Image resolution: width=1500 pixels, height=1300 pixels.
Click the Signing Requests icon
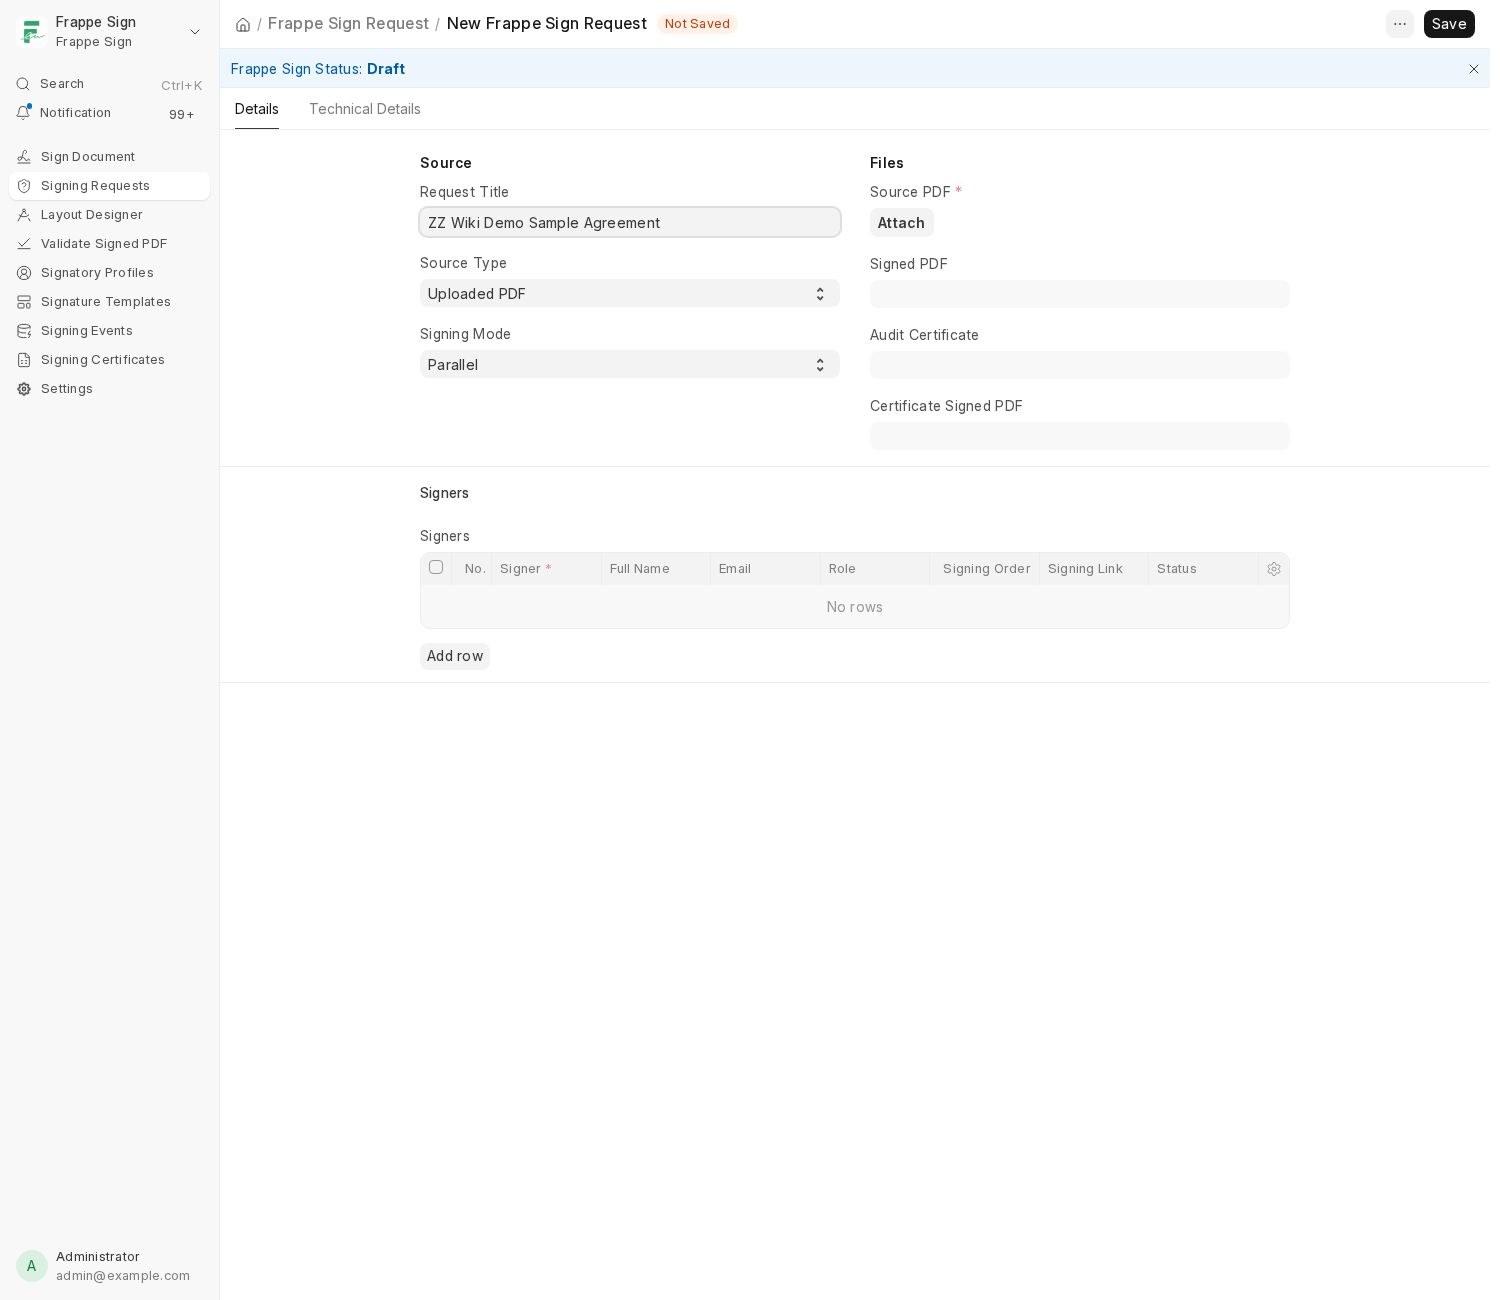pos(24,186)
